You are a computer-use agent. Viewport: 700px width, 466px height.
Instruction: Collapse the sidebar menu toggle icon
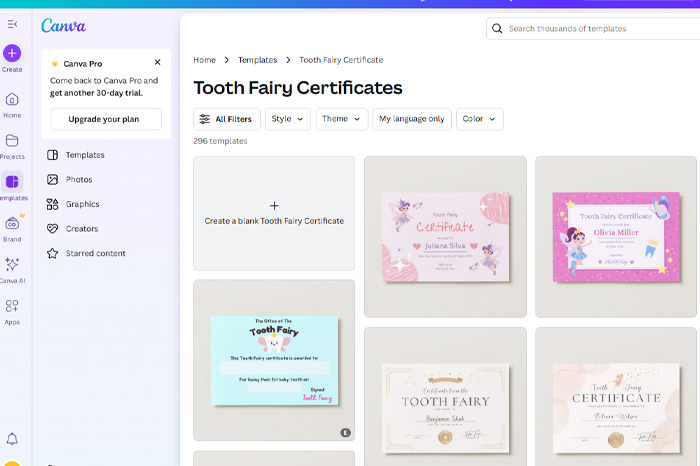(12, 24)
